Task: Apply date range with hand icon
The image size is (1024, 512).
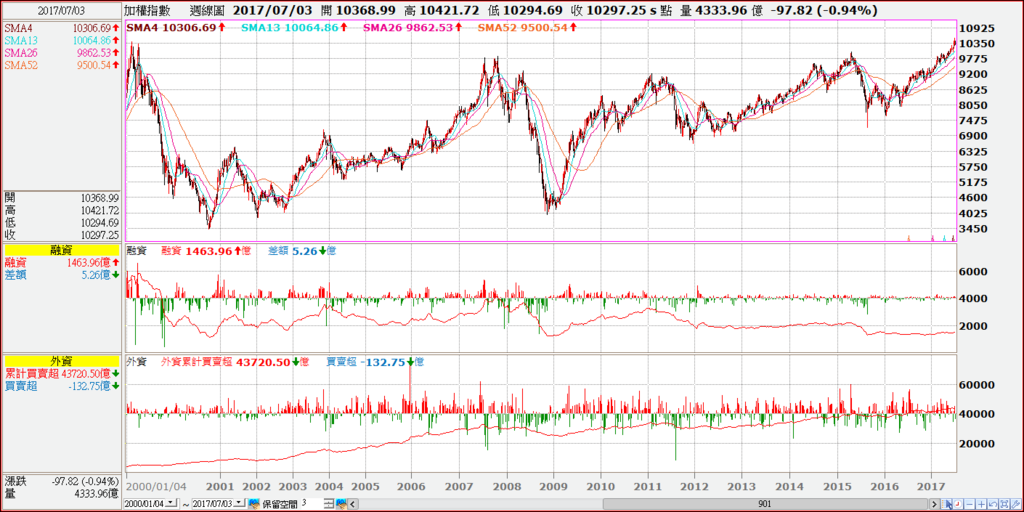Action: tap(254, 504)
